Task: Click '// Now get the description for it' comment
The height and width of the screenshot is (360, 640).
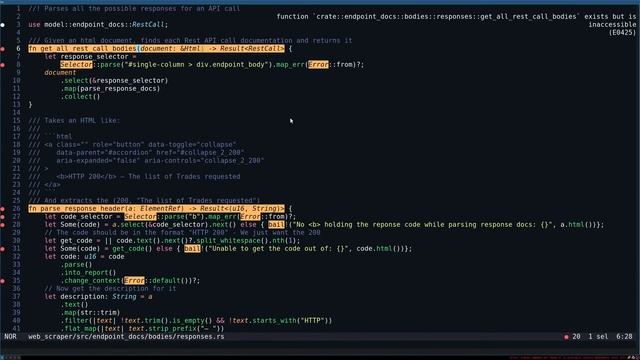Action: [x=110, y=289]
